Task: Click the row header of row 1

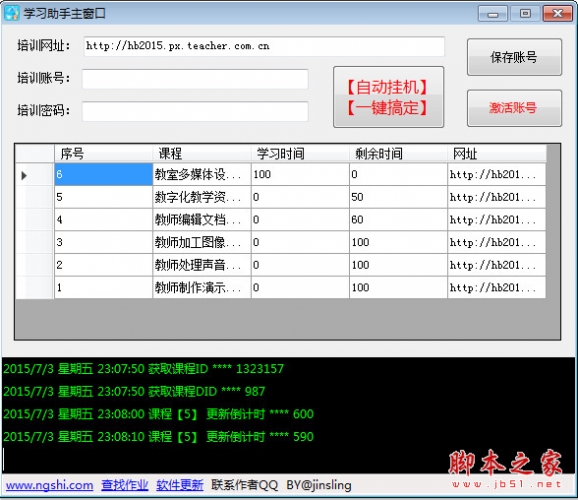Action: coord(35,287)
